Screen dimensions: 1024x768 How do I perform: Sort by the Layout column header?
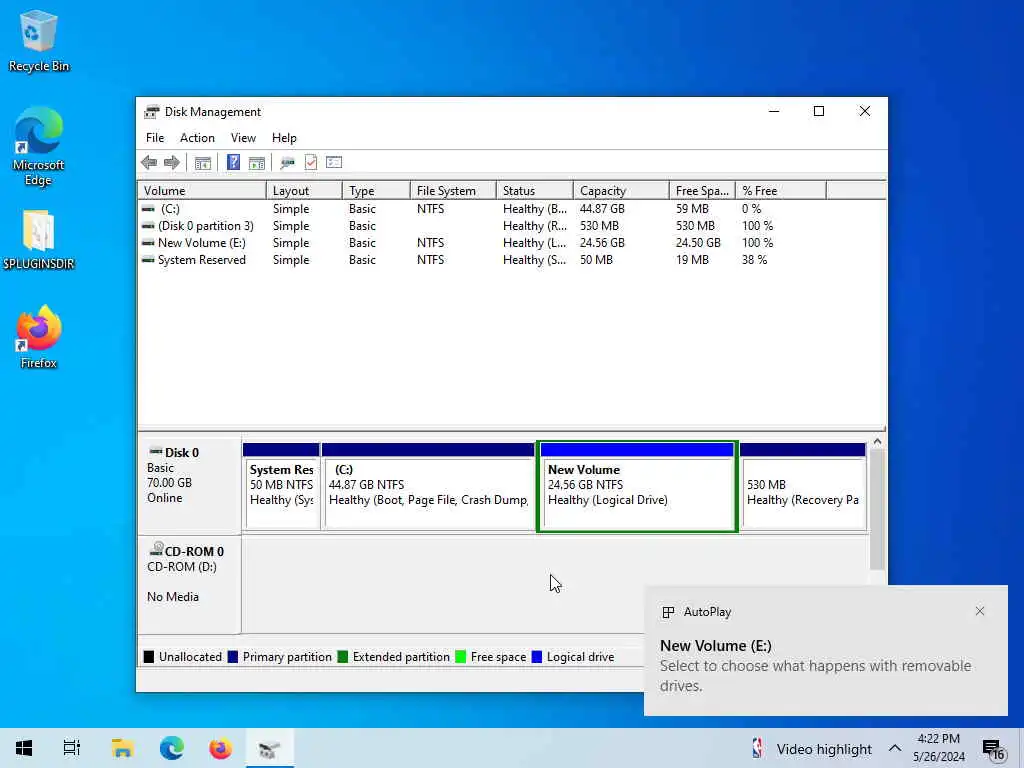304,191
